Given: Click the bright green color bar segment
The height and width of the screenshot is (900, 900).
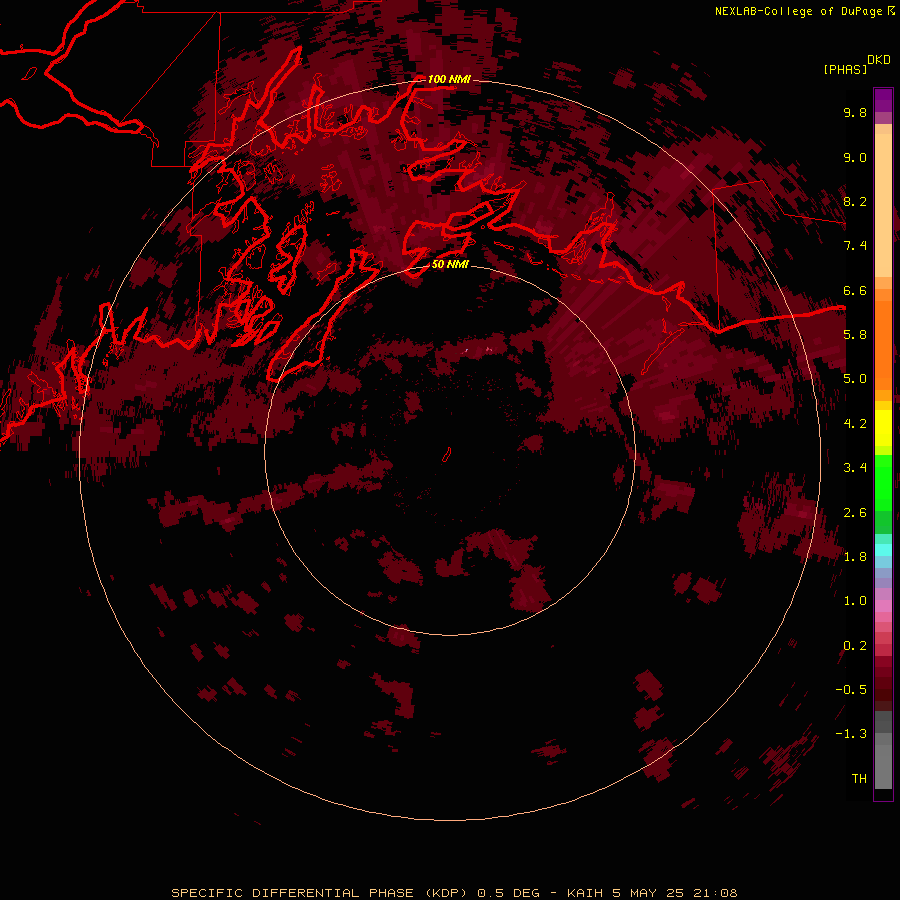Looking at the screenshot, I should [883, 482].
